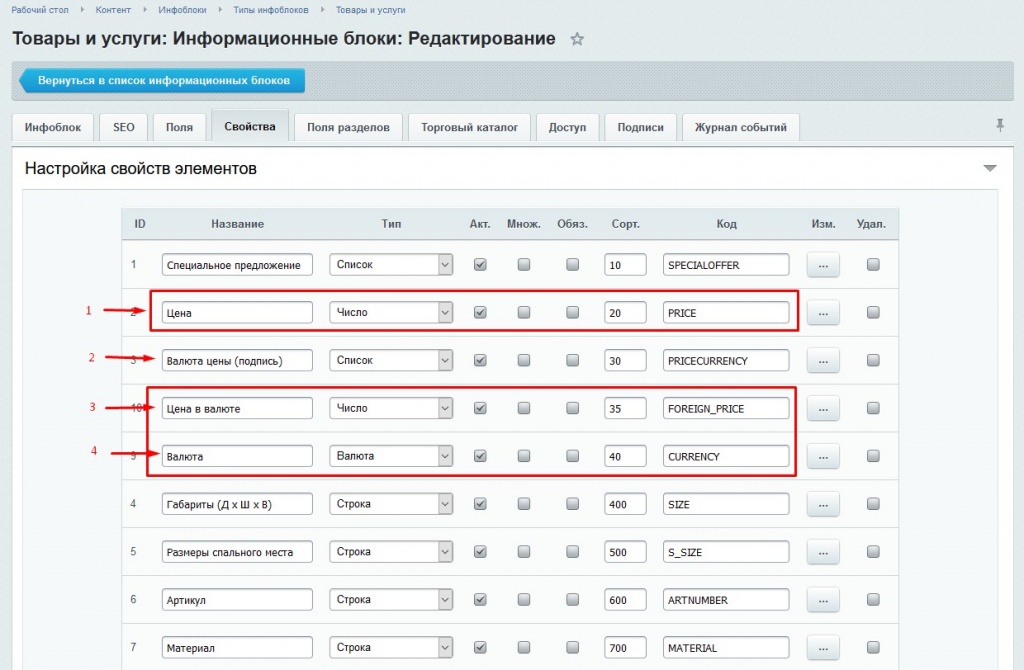Screen dimensions: 1024x670
Task: Open edit dialog for FOREIGN_PRICE property
Action: [823, 409]
